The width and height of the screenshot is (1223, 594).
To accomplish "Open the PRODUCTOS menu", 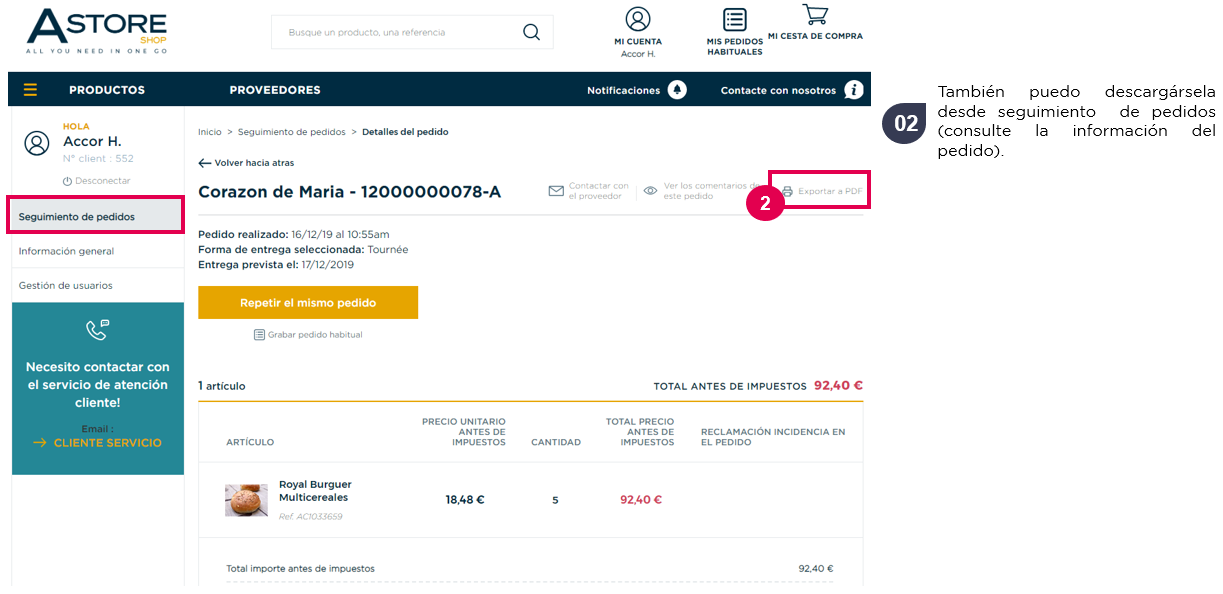I will coord(107,90).
